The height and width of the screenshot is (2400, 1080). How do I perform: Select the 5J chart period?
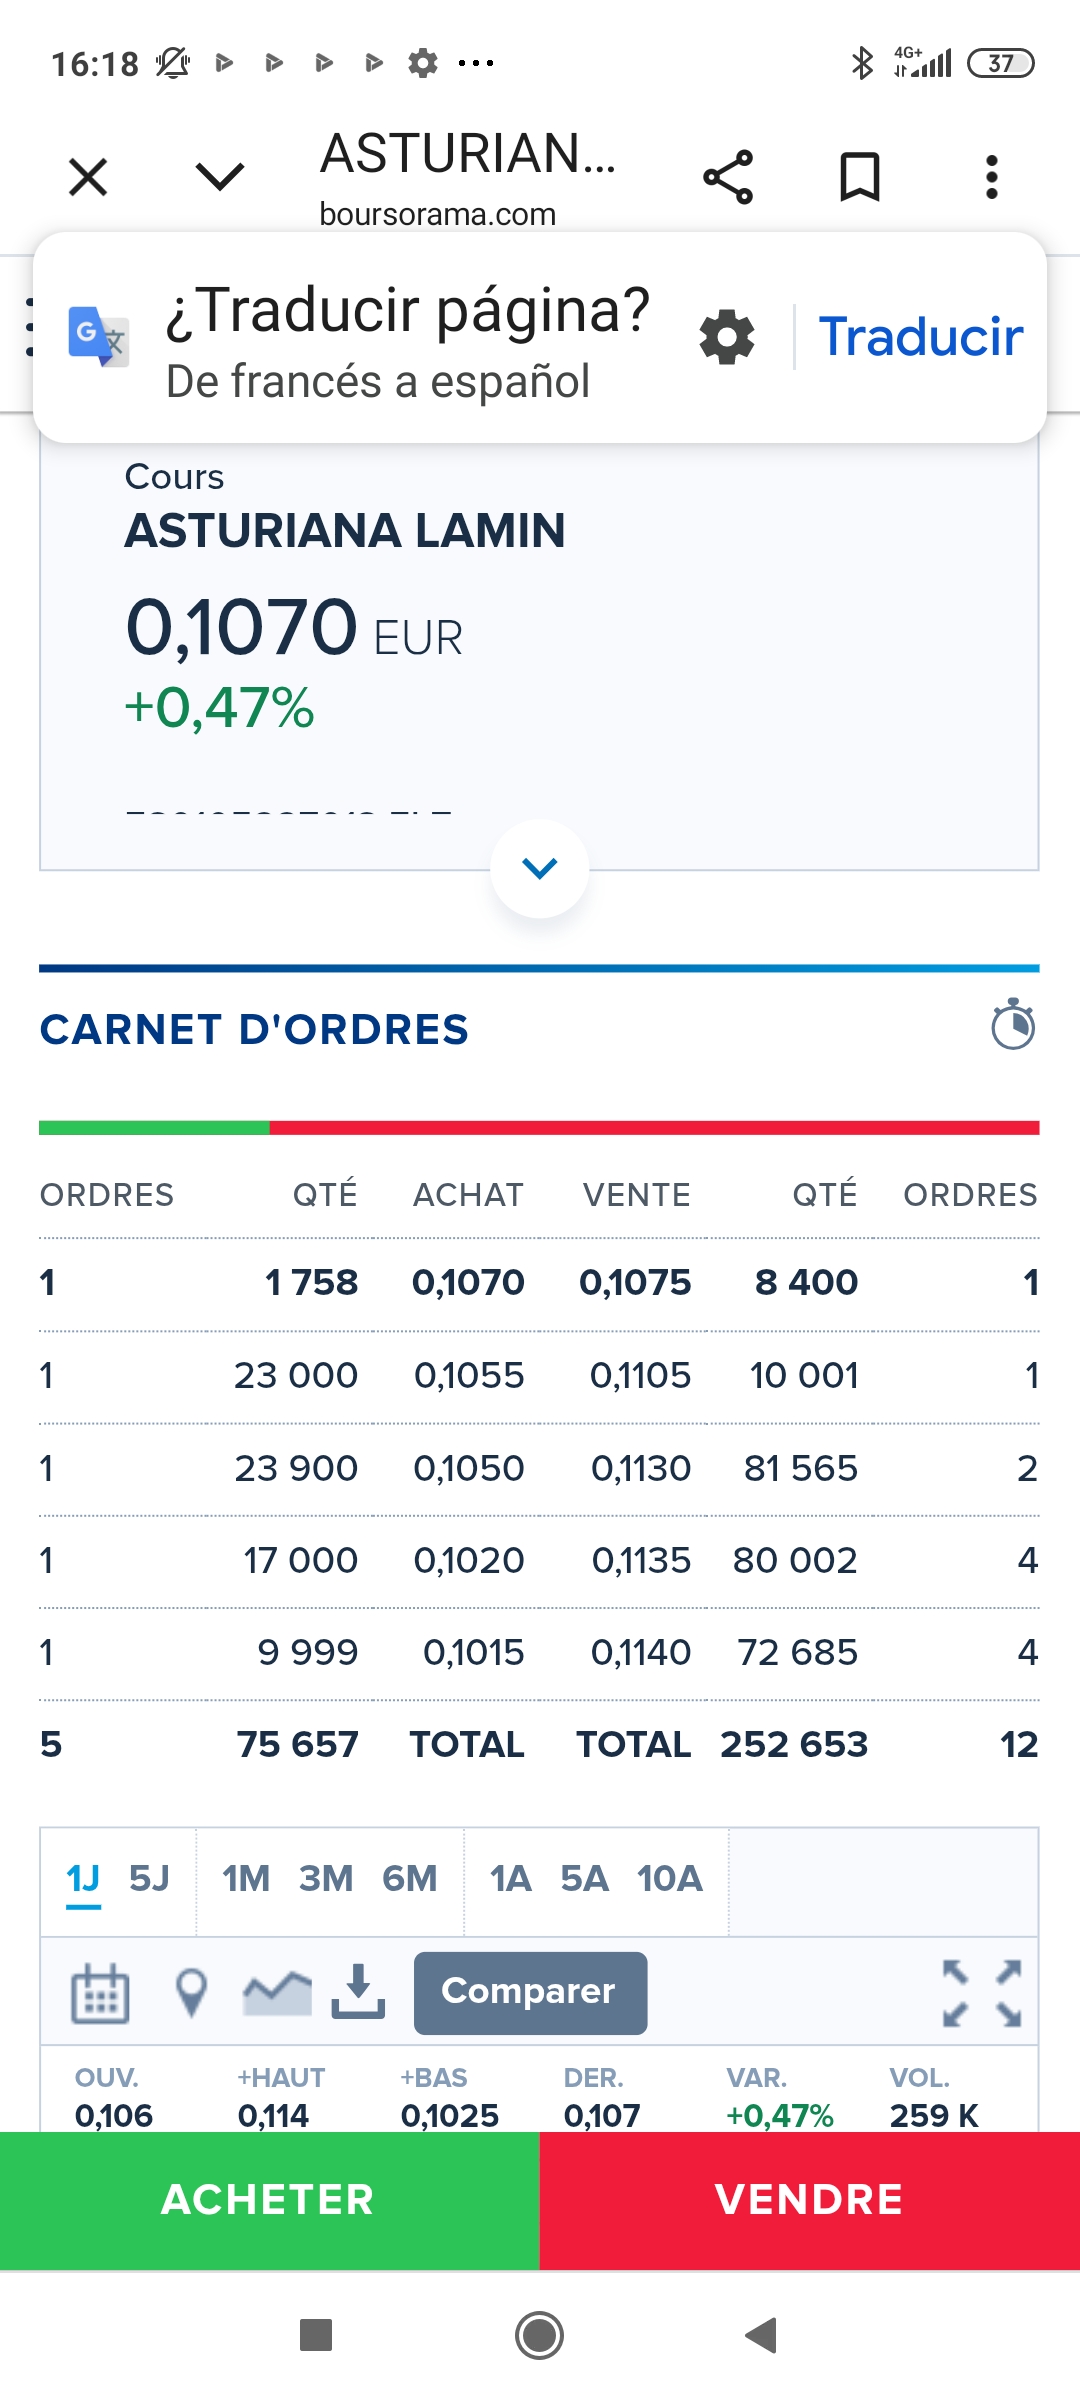(149, 1879)
